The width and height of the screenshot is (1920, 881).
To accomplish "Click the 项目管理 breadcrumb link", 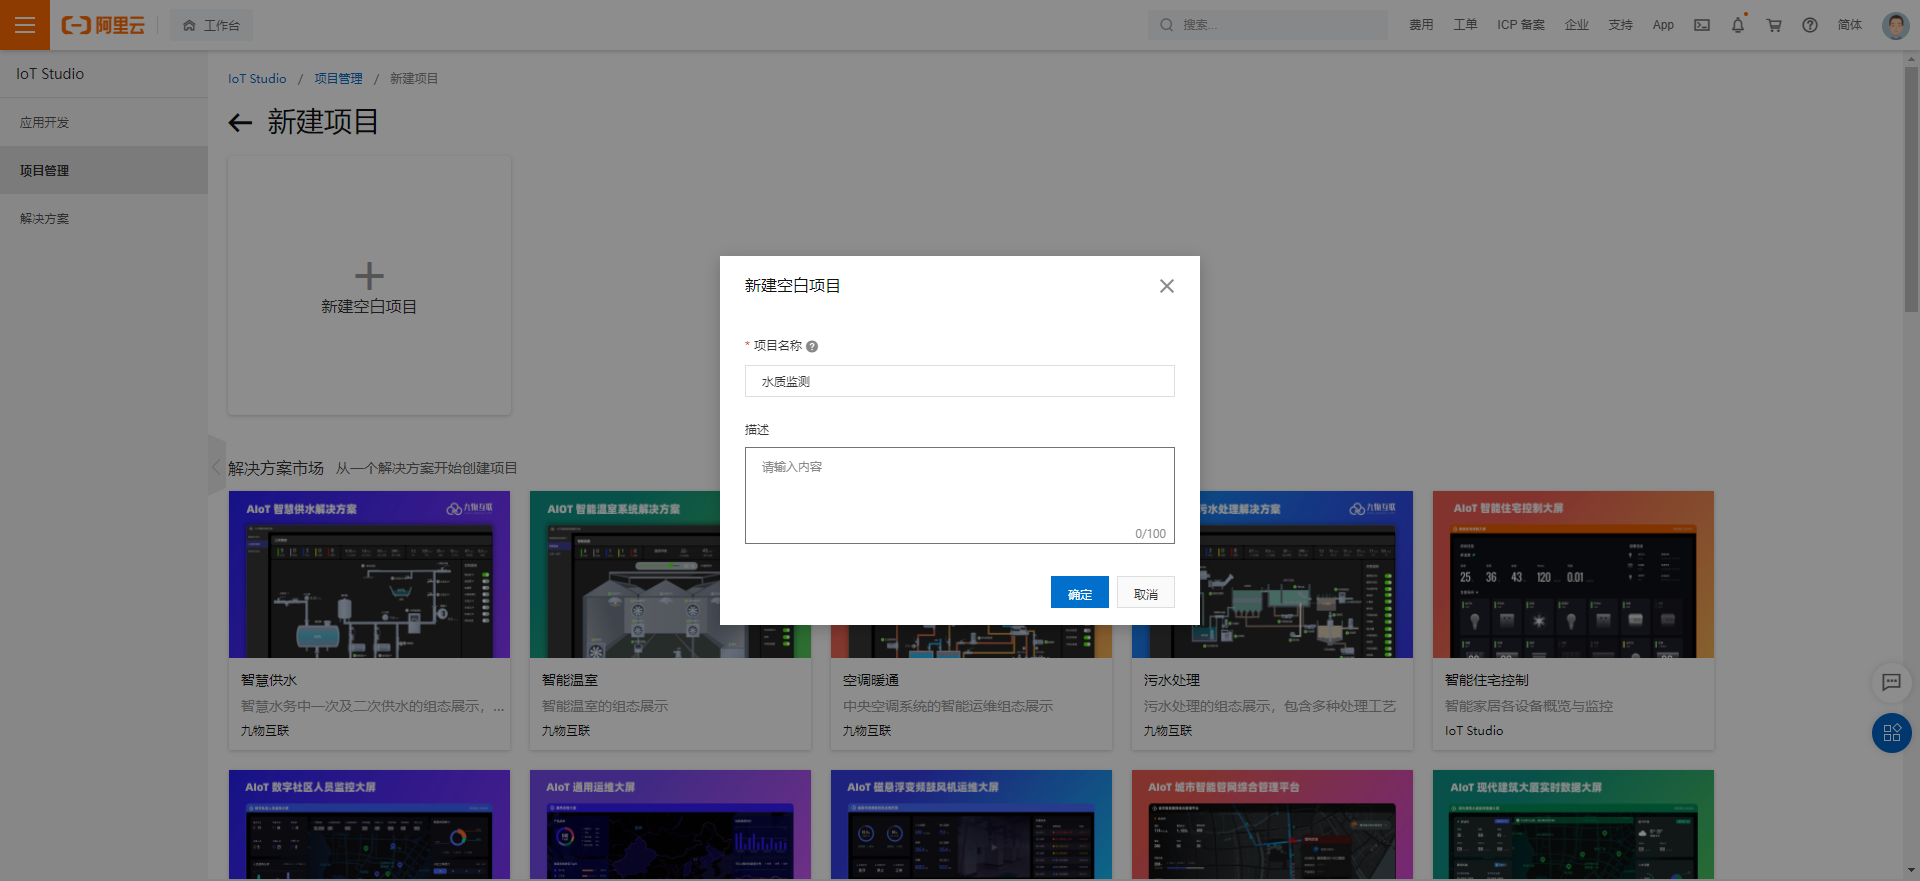I will 339,78.
